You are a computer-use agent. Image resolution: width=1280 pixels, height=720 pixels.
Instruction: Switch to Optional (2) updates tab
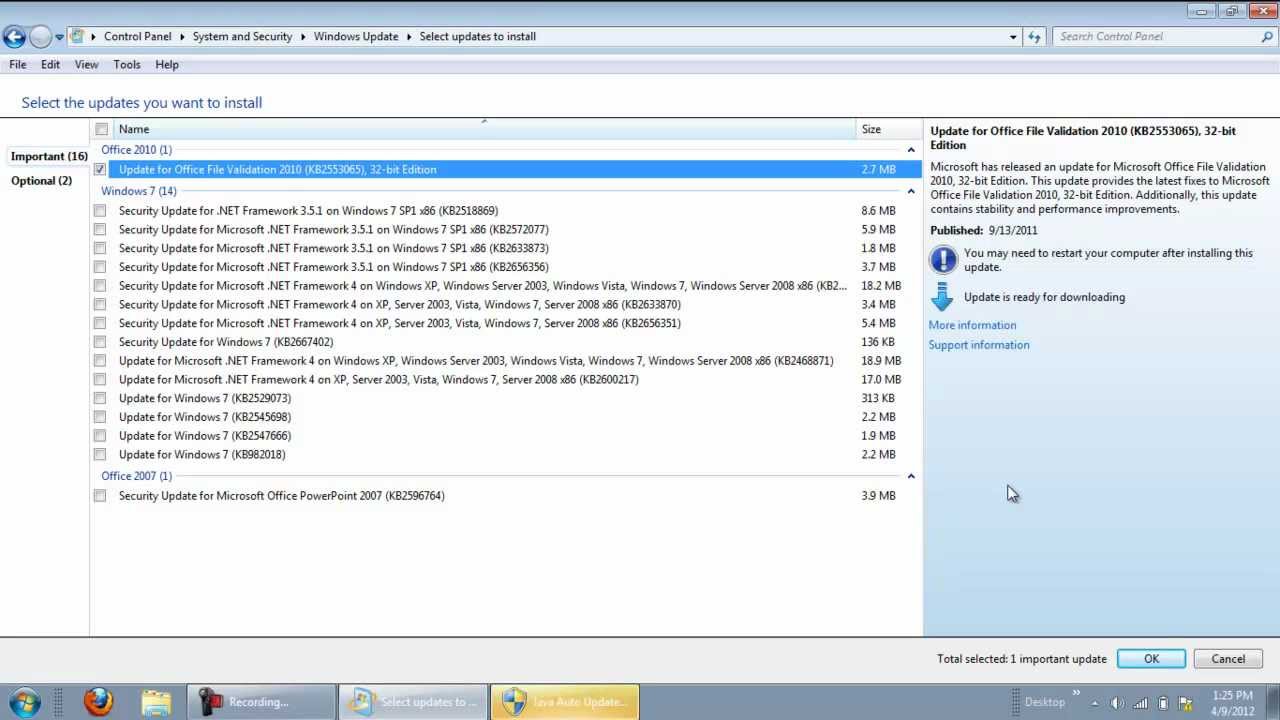pos(41,180)
